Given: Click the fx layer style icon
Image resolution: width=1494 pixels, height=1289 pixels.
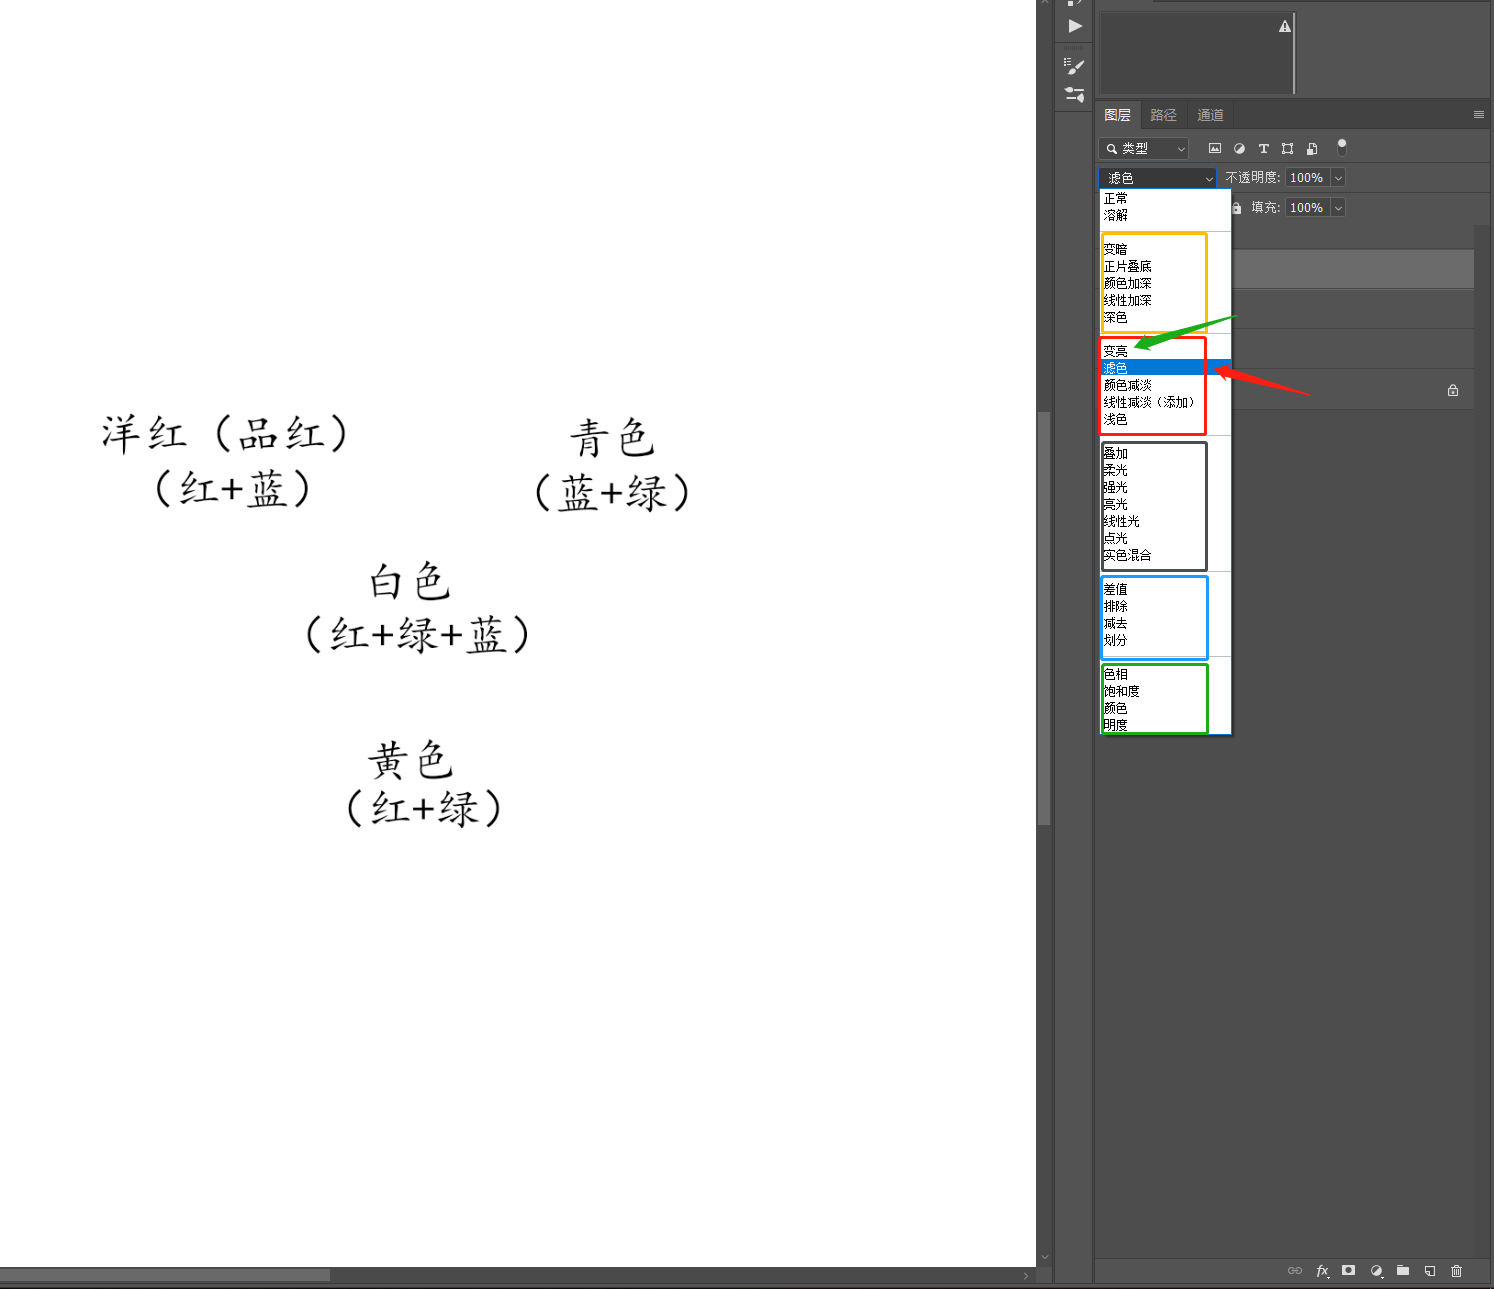Looking at the screenshot, I should tap(1322, 1271).
